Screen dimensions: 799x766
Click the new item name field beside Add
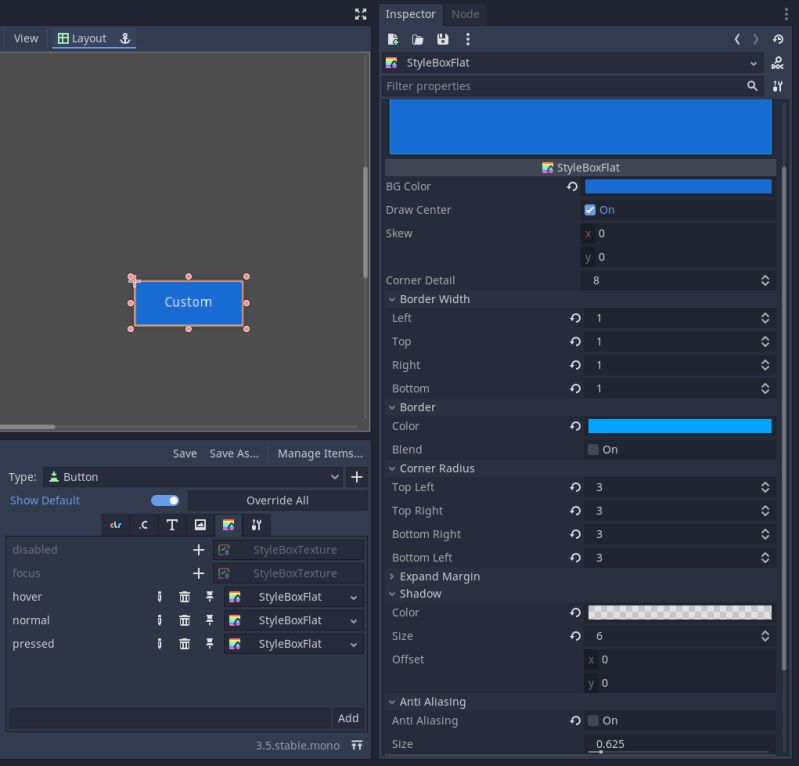170,718
